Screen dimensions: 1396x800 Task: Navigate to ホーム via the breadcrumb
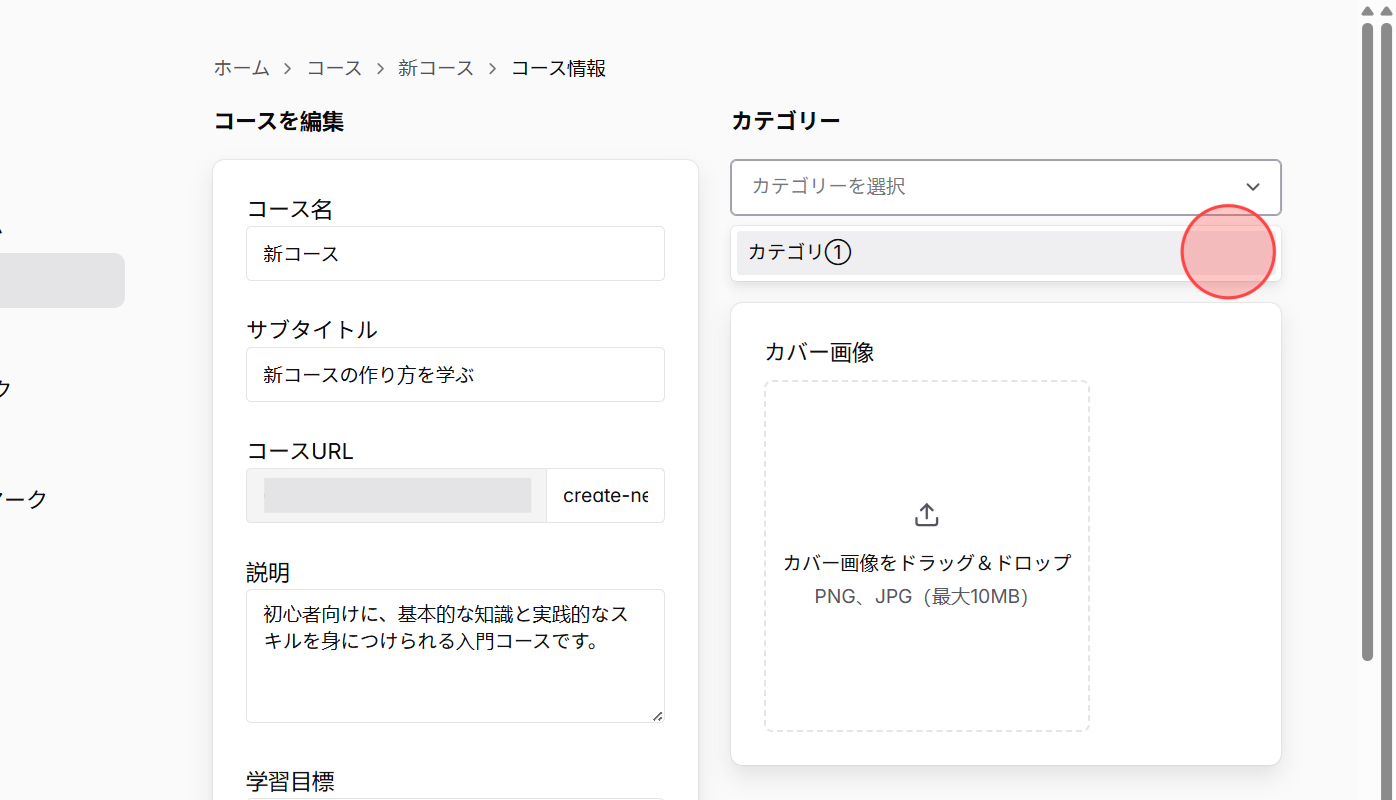[241, 68]
